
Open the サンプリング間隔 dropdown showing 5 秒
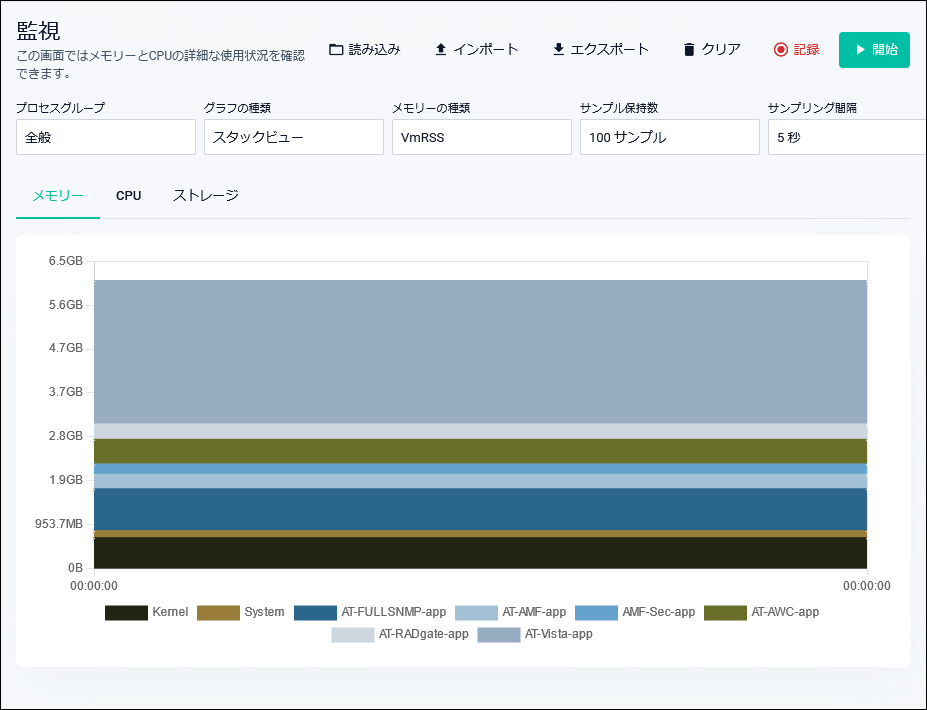(x=847, y=137)
